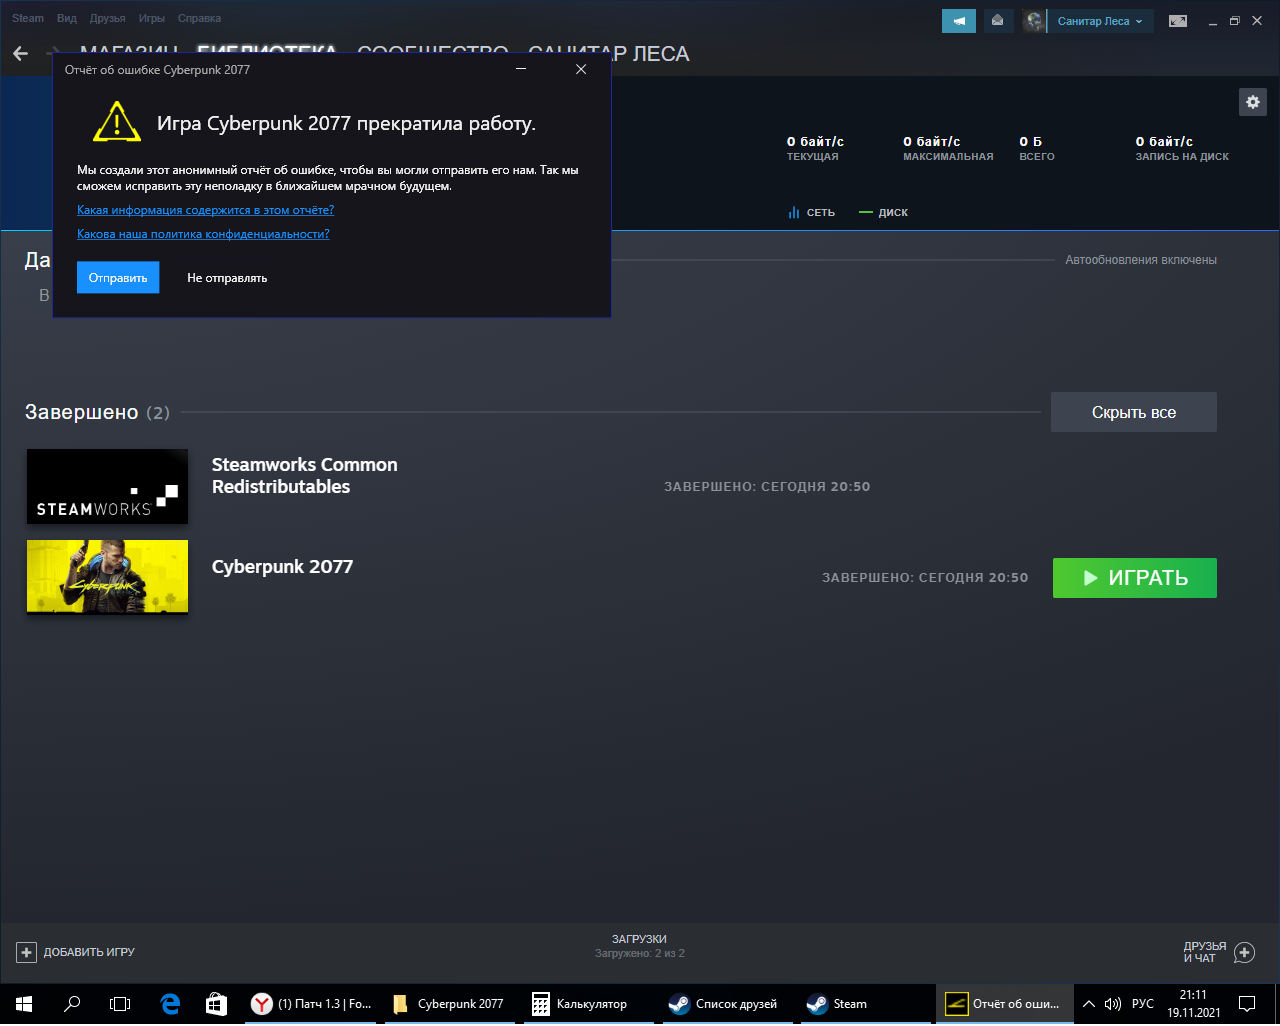Switch to Steam 'Список друзей' window
This screenshot has height=1026, width=1280.
click(726, 1004)
